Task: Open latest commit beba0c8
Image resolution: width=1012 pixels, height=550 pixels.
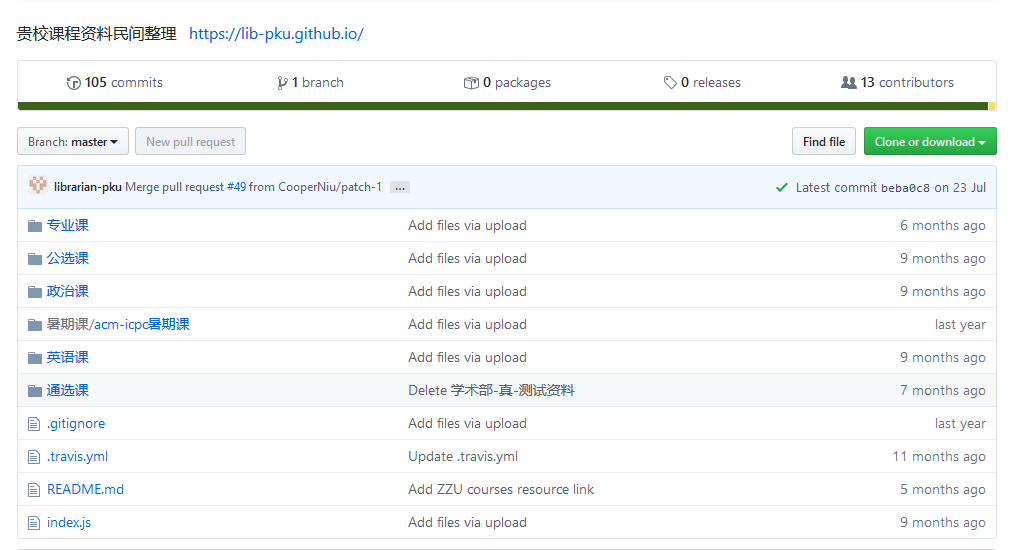Action: tap(905, 188)
